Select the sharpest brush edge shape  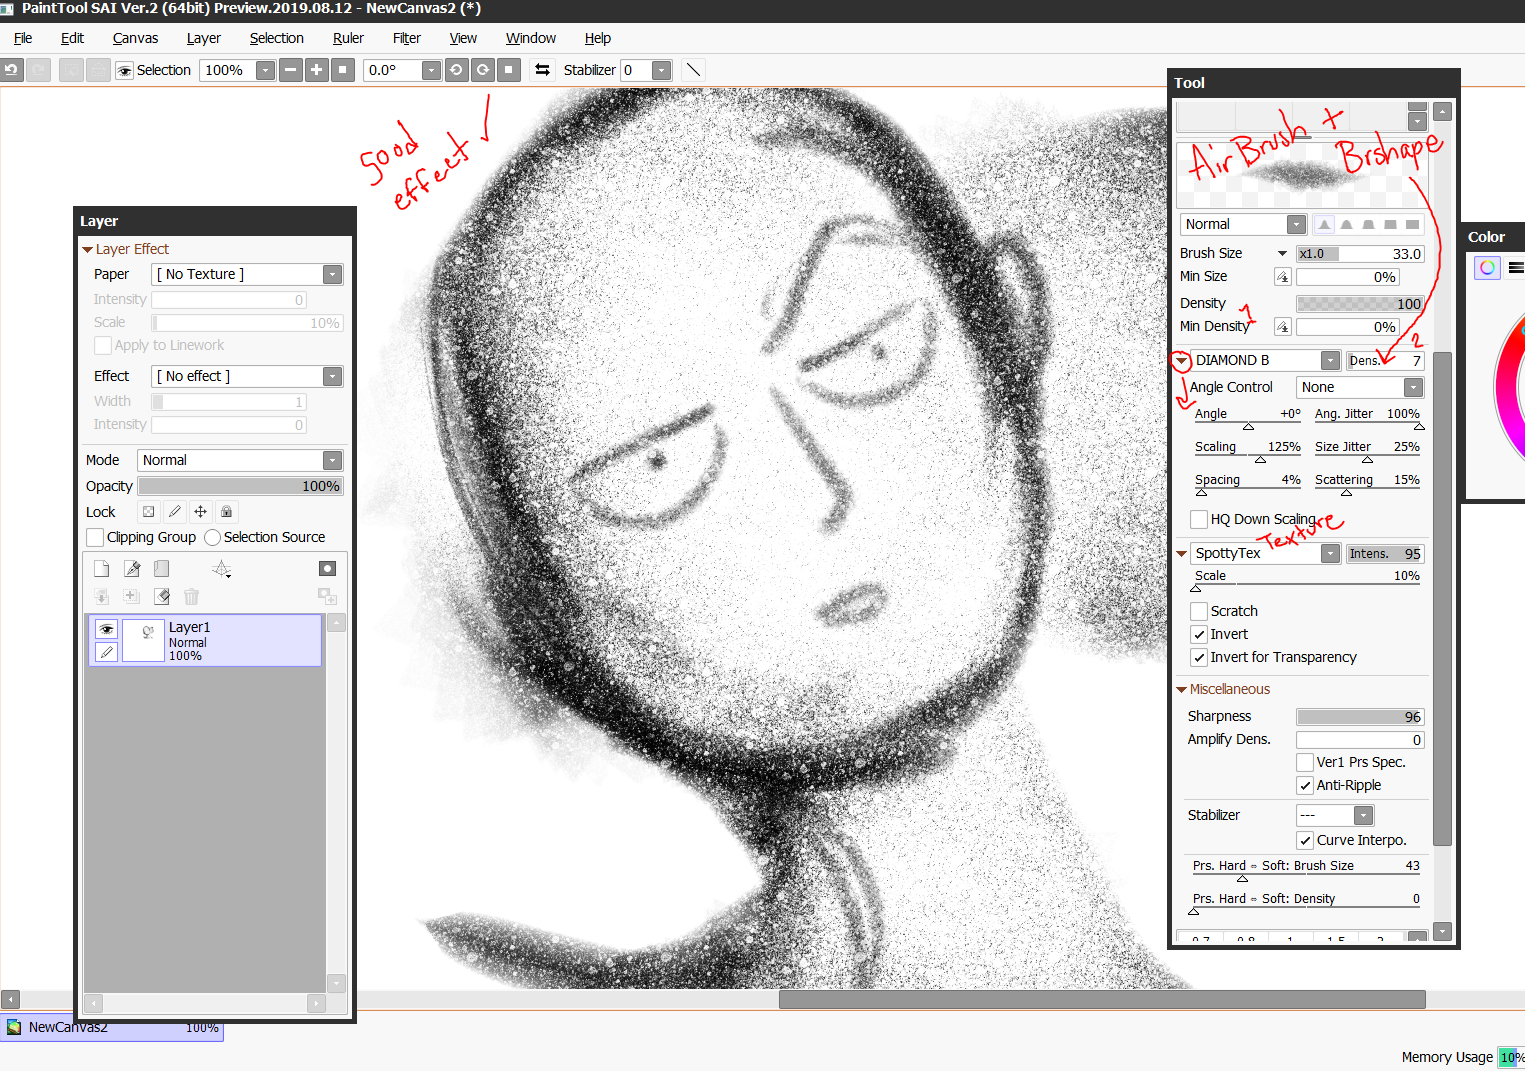[x=1324, y=225]
